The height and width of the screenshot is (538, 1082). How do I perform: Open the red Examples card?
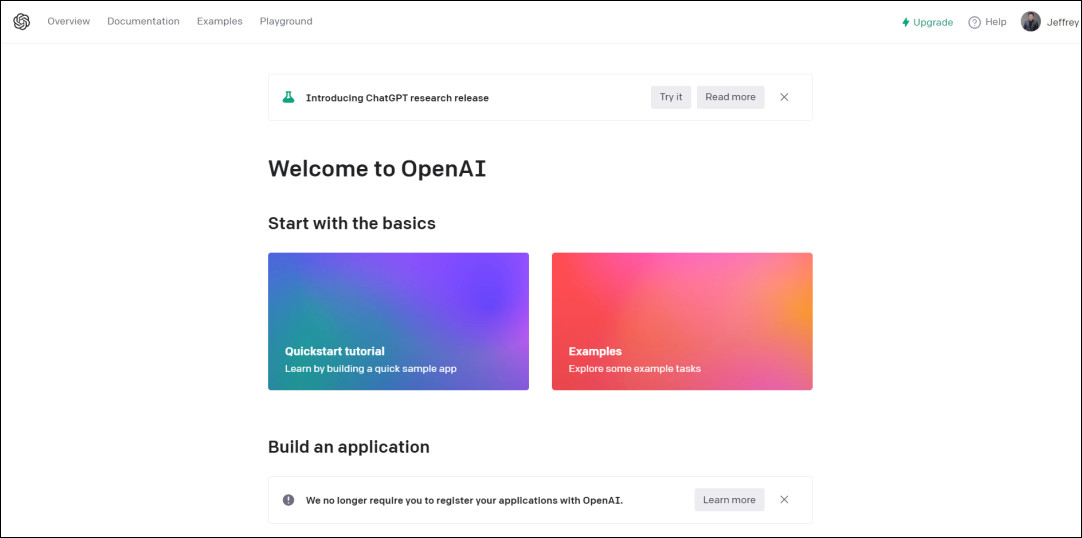pyautogui.click(x=682, y=321)
